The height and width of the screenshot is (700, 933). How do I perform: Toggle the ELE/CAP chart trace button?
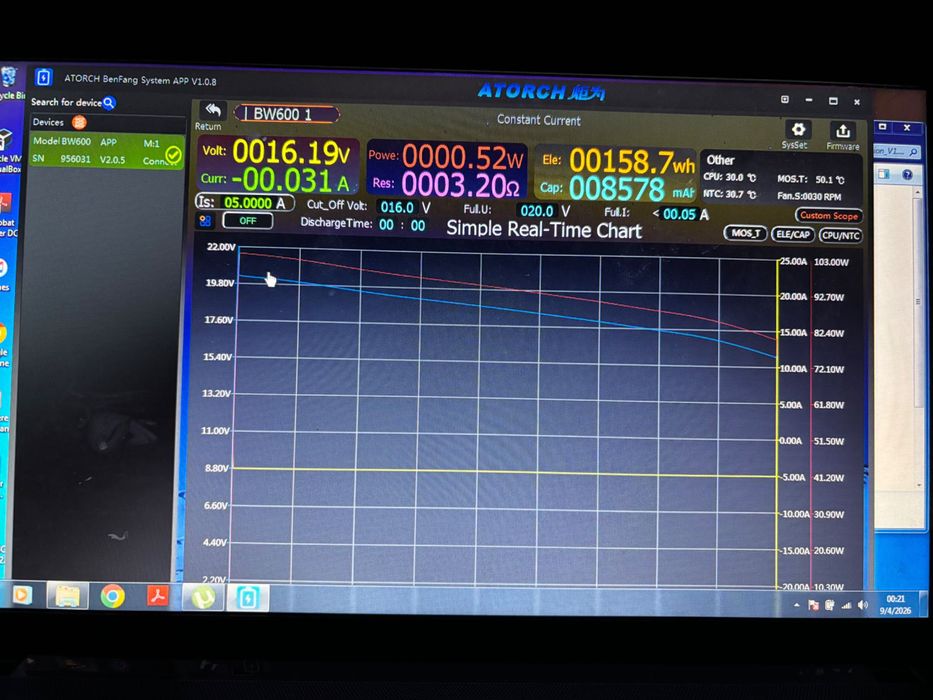click(x=793, y=235)
